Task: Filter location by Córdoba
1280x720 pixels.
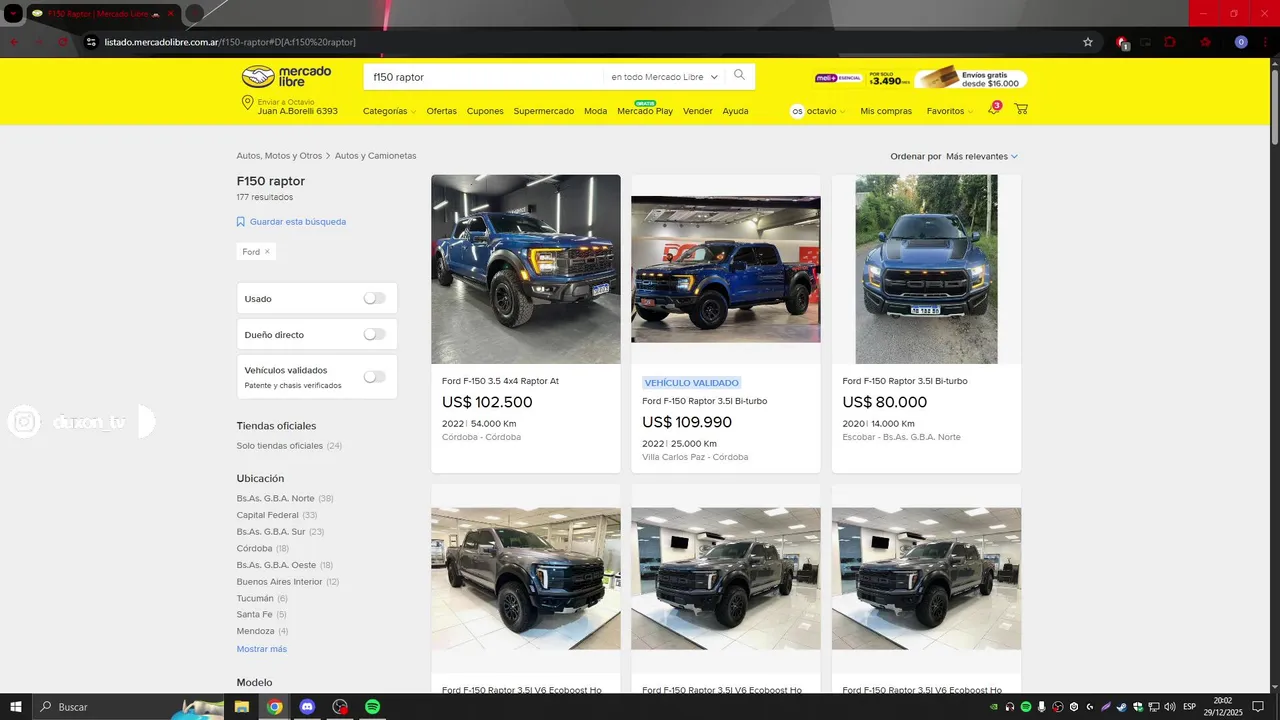Action: [x=255, y=548]
